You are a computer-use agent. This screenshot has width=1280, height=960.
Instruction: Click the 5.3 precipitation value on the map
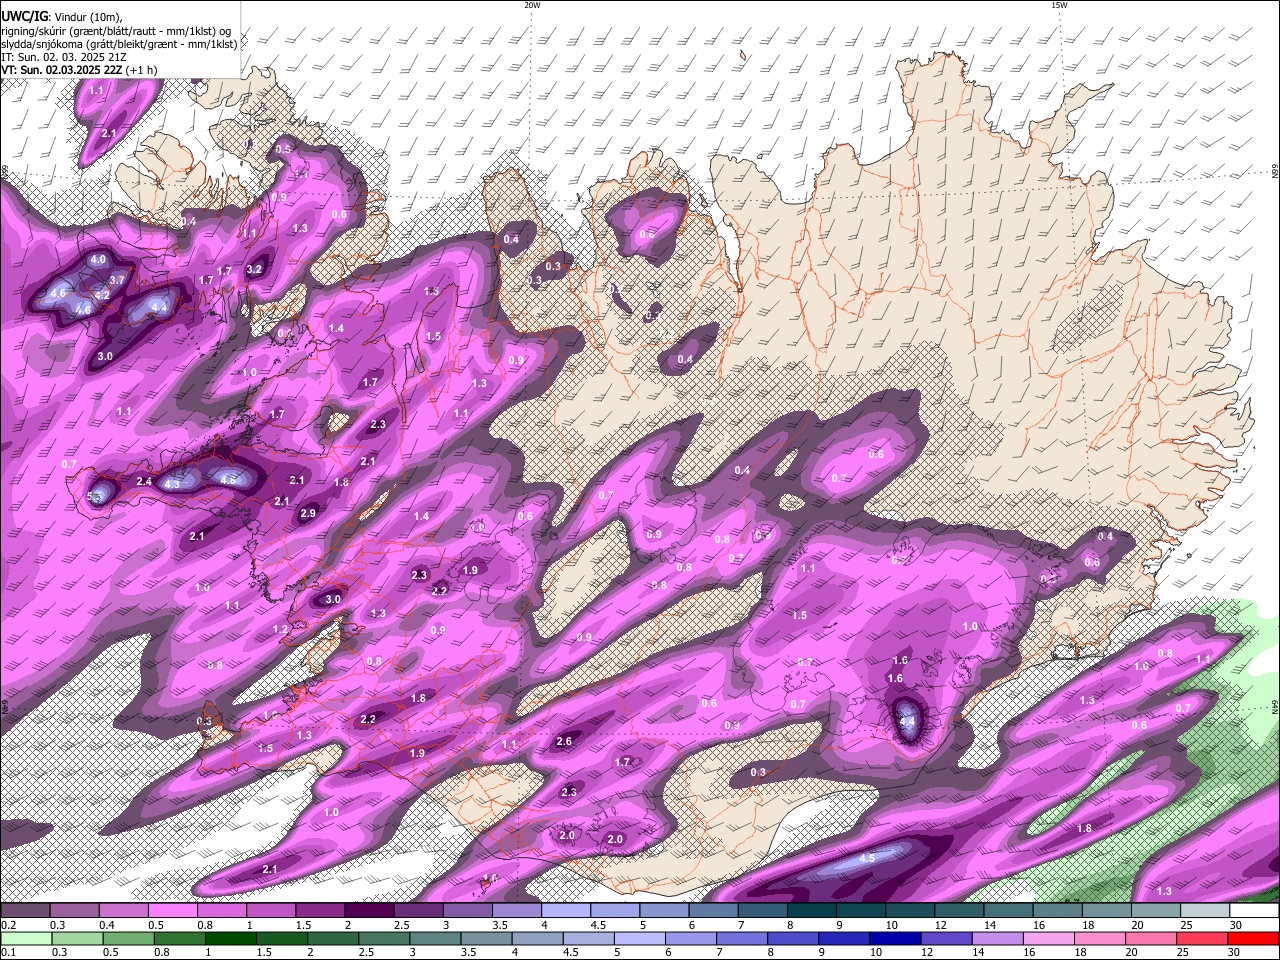tap(96, 496)
